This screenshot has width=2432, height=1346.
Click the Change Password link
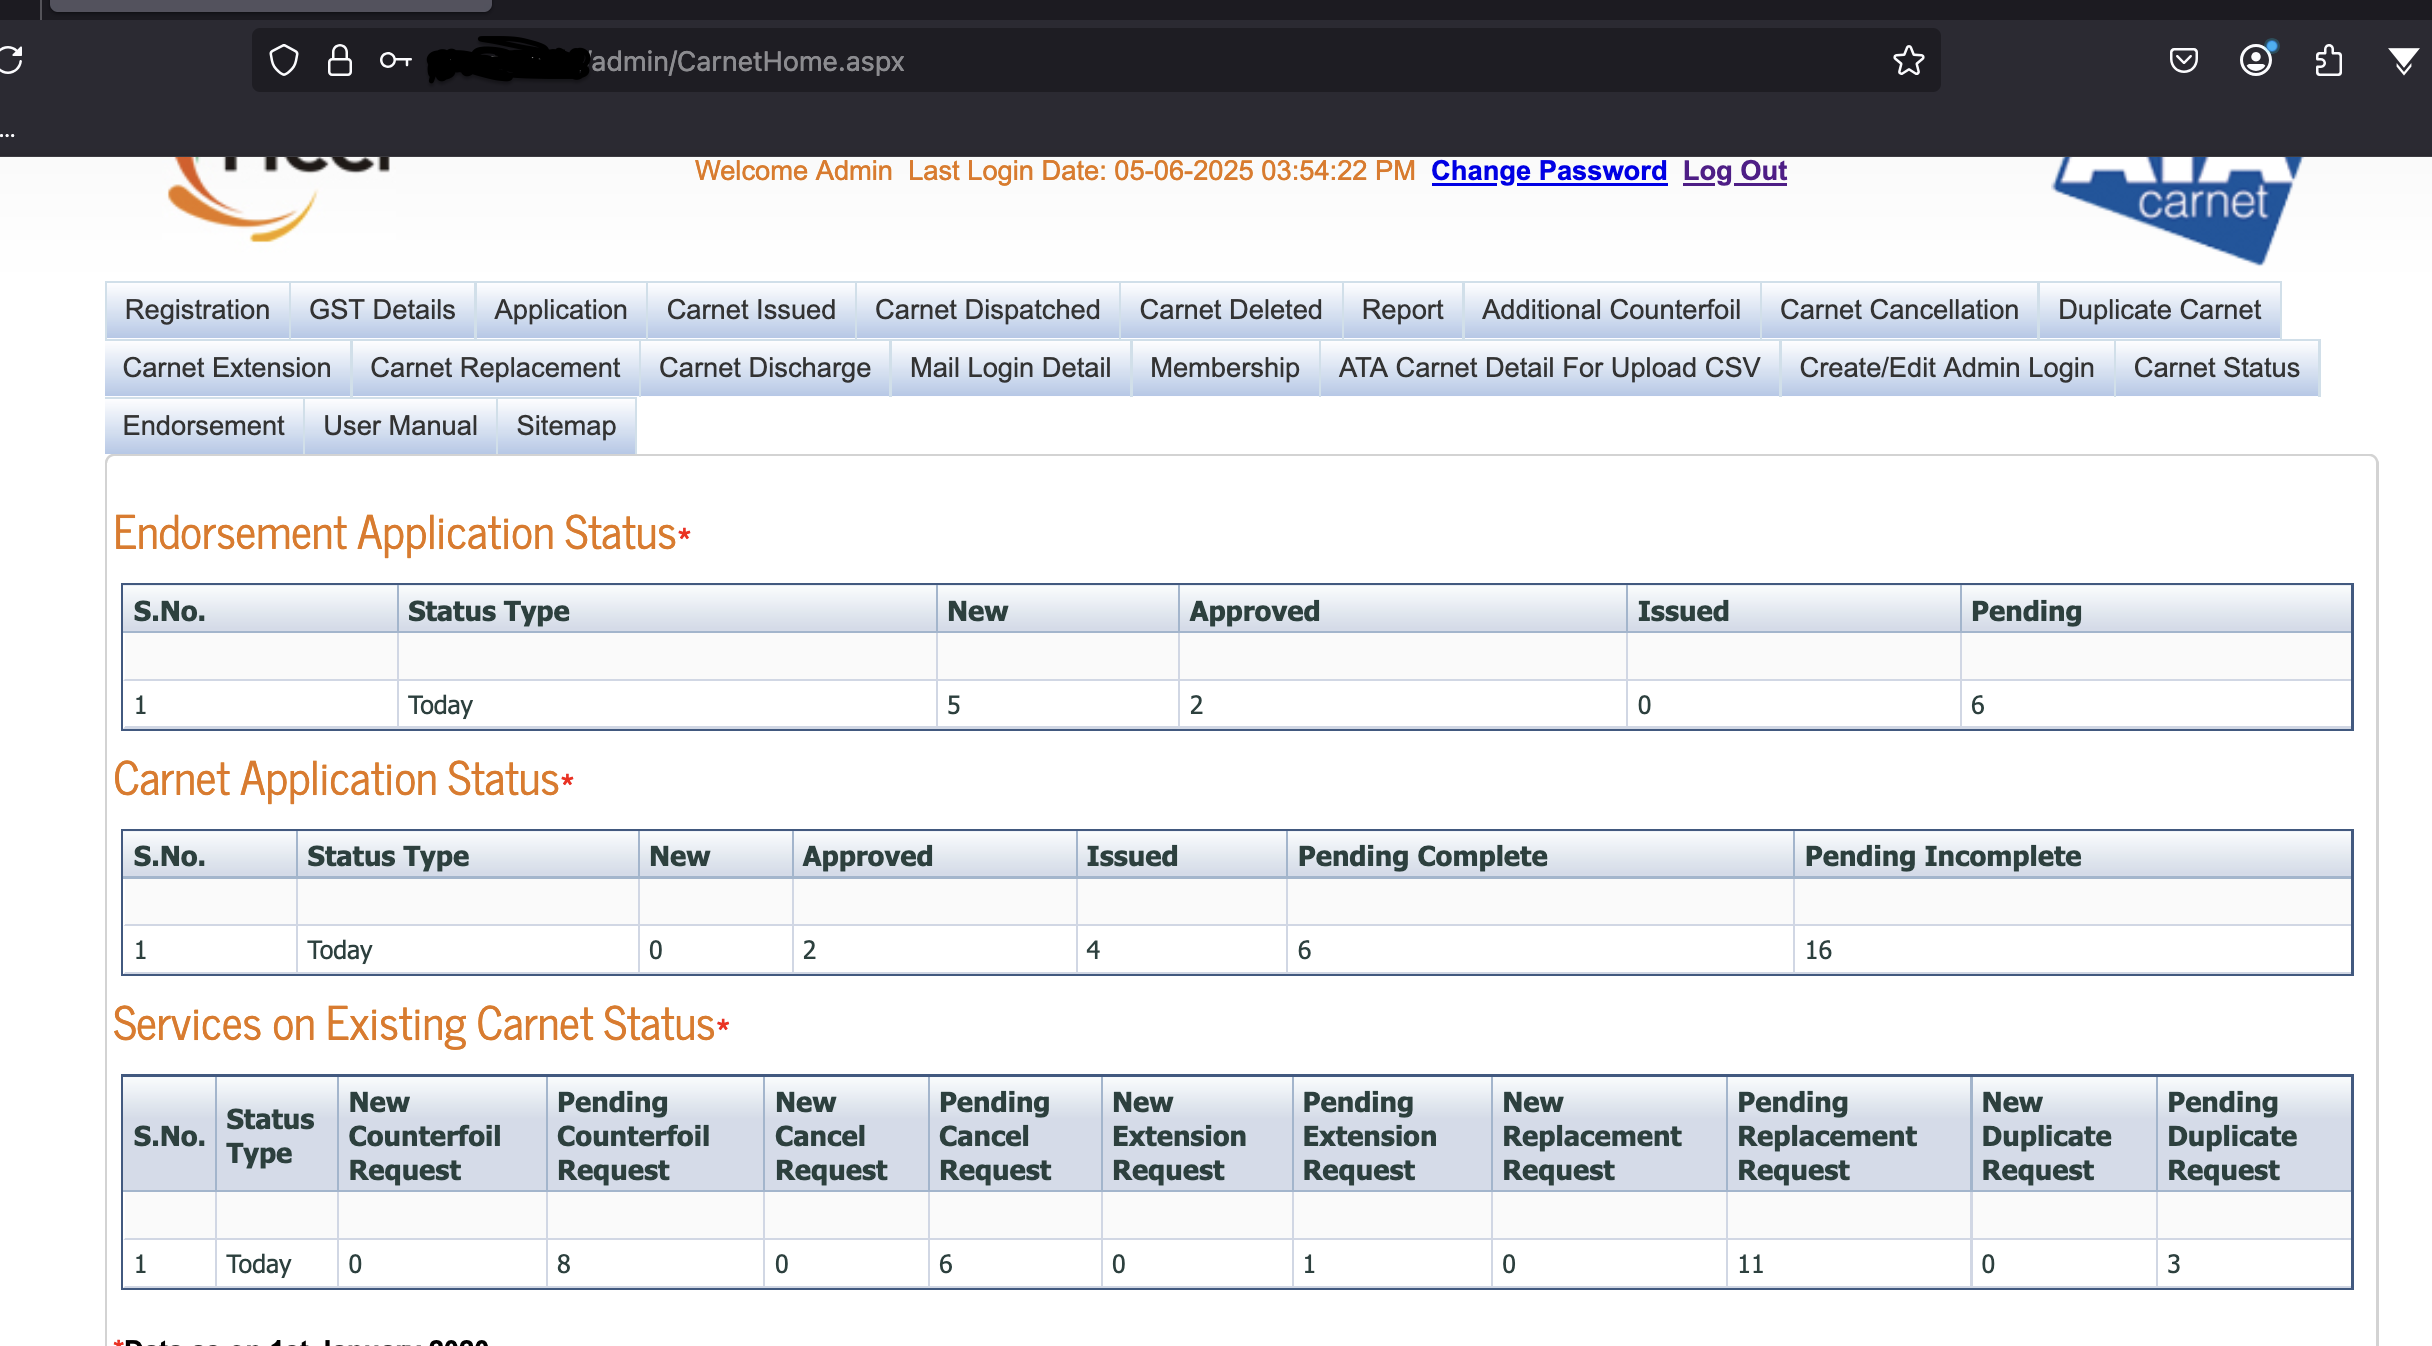point(1548,170)
